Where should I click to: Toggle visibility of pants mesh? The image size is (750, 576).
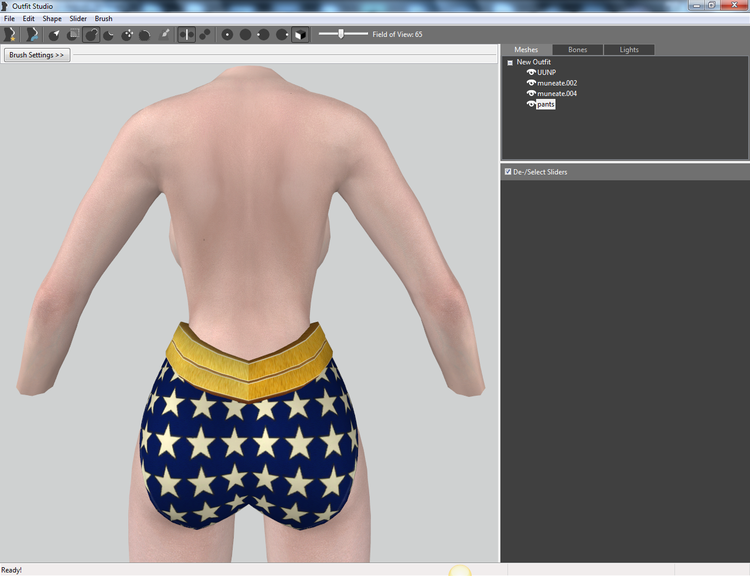click(x=531, y=104)
